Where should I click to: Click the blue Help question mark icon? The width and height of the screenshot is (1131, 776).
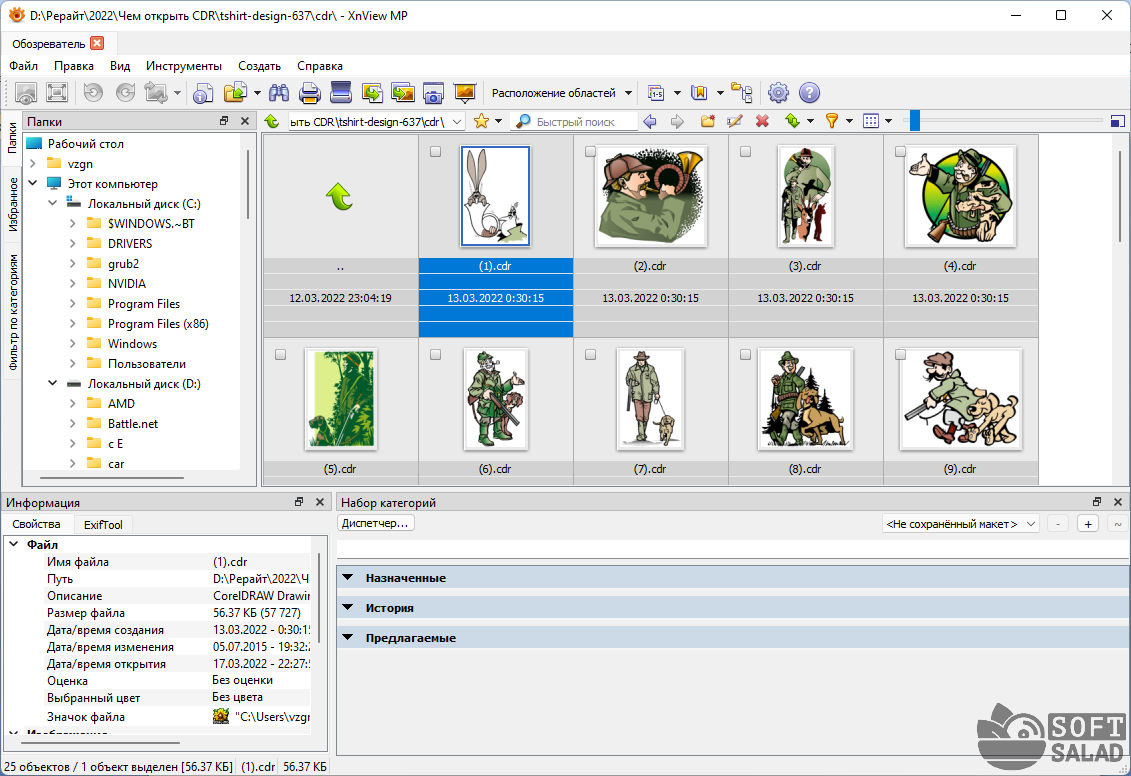click(809, 92)
